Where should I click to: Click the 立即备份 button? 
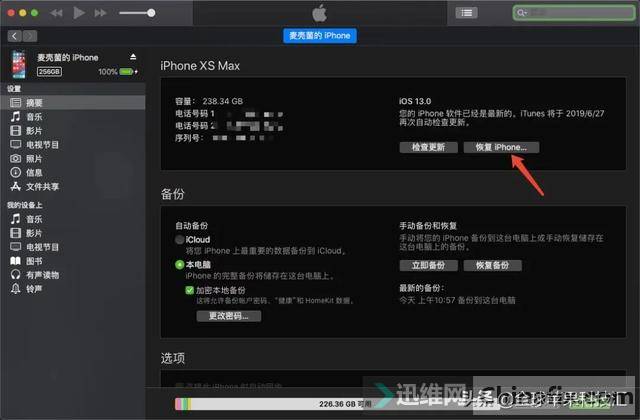pos(428,265)
